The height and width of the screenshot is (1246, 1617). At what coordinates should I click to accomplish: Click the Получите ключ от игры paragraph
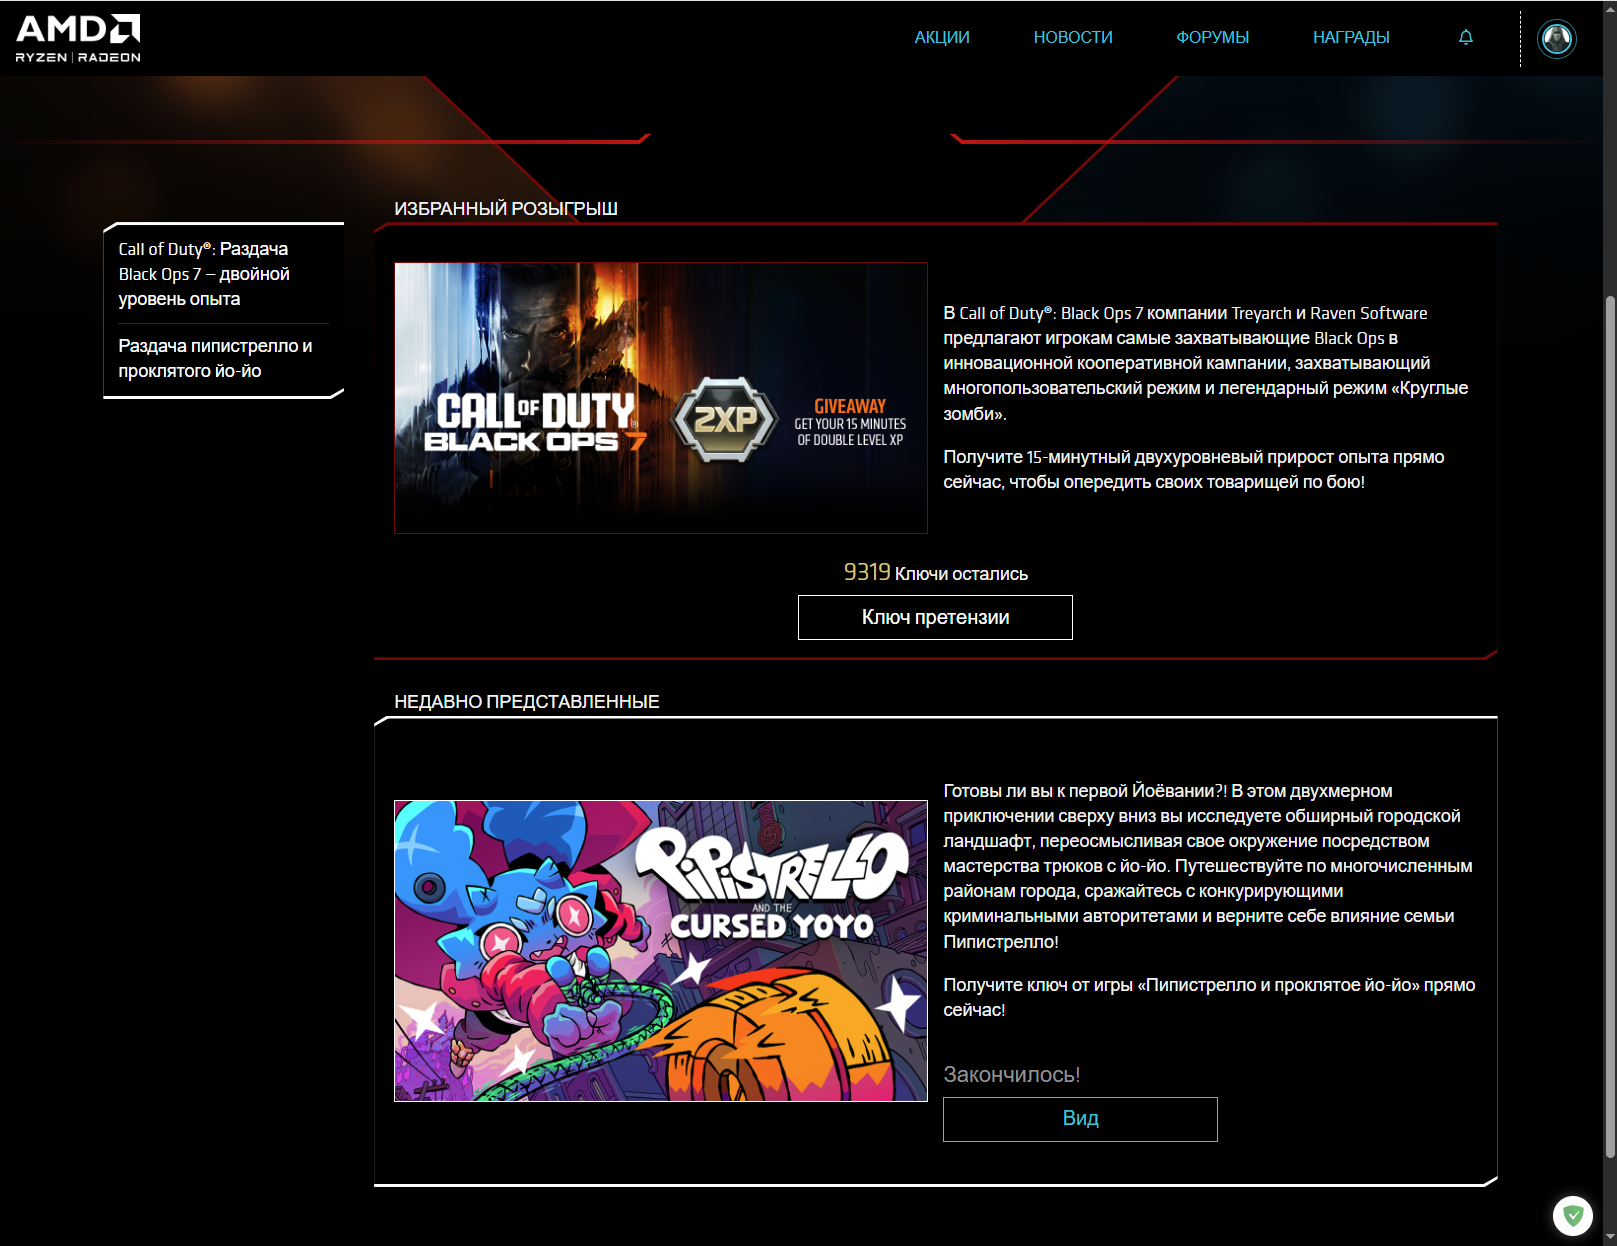(x=1209, y=997)
